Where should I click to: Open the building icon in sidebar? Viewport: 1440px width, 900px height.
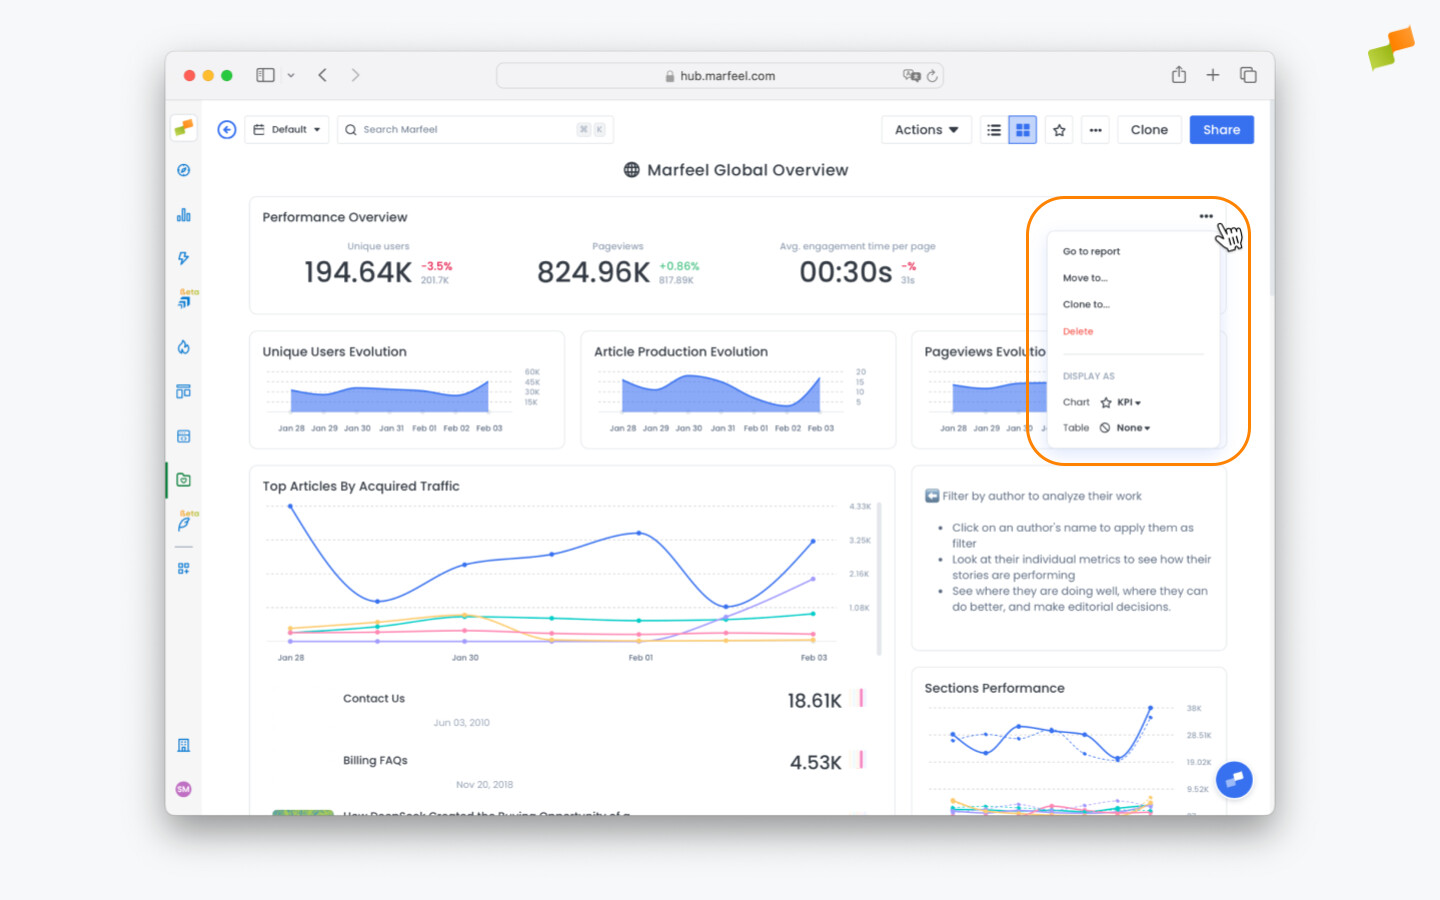183,745
